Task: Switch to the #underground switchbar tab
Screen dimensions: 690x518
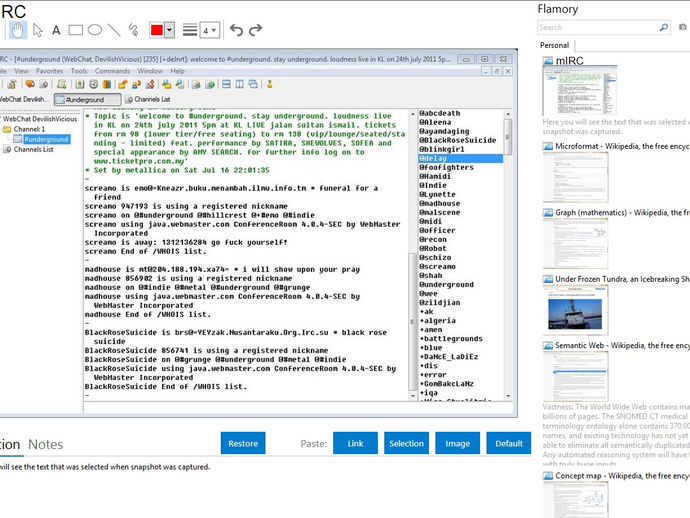Action: coord(87,99)
